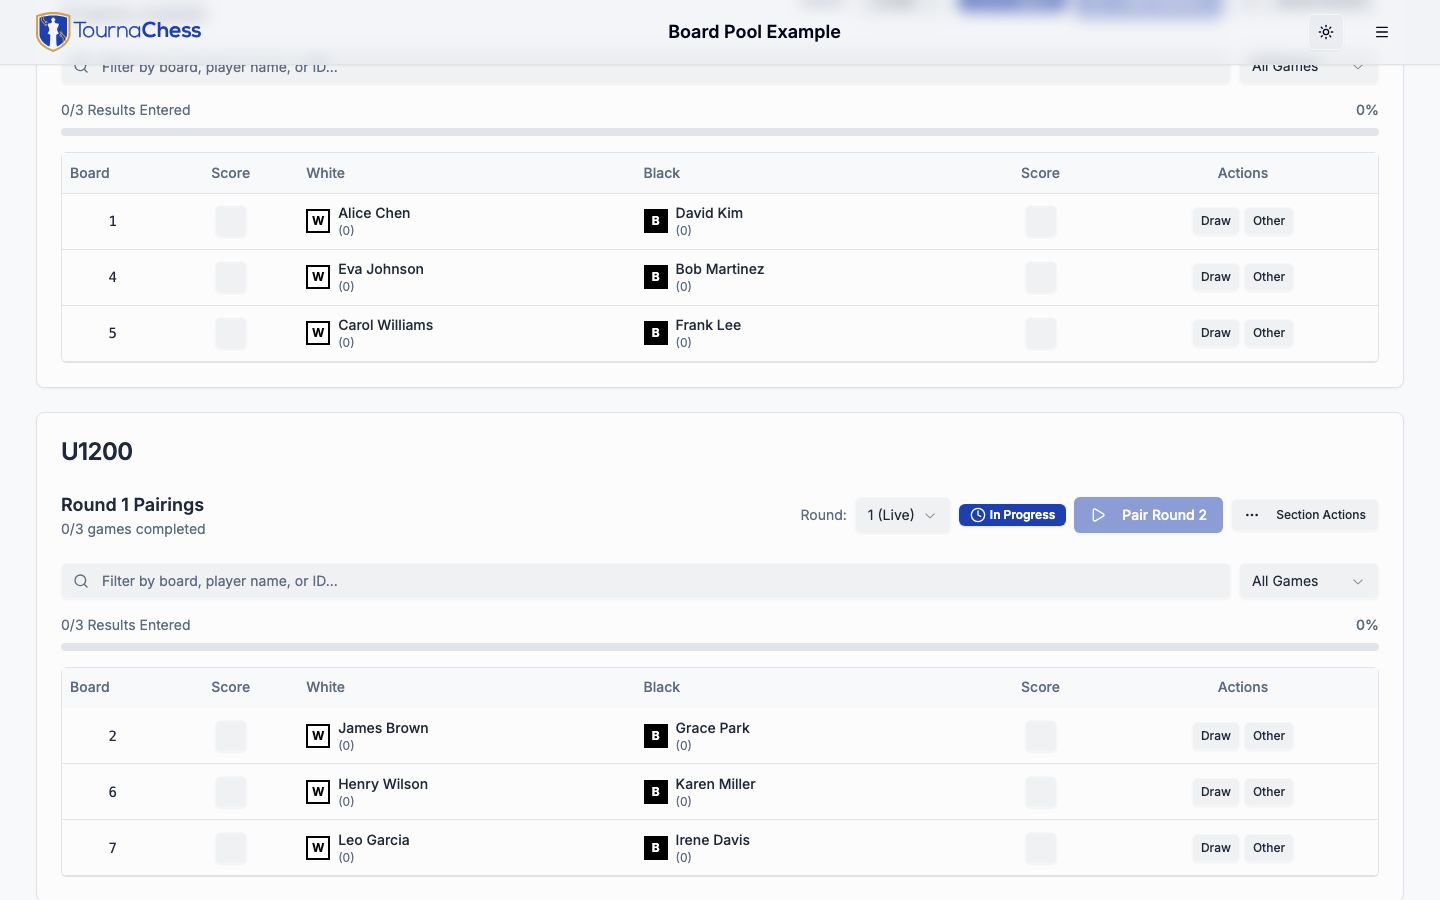Open Other options for board 2
Screen dimensions: 1440x900
coord(1269,736)
